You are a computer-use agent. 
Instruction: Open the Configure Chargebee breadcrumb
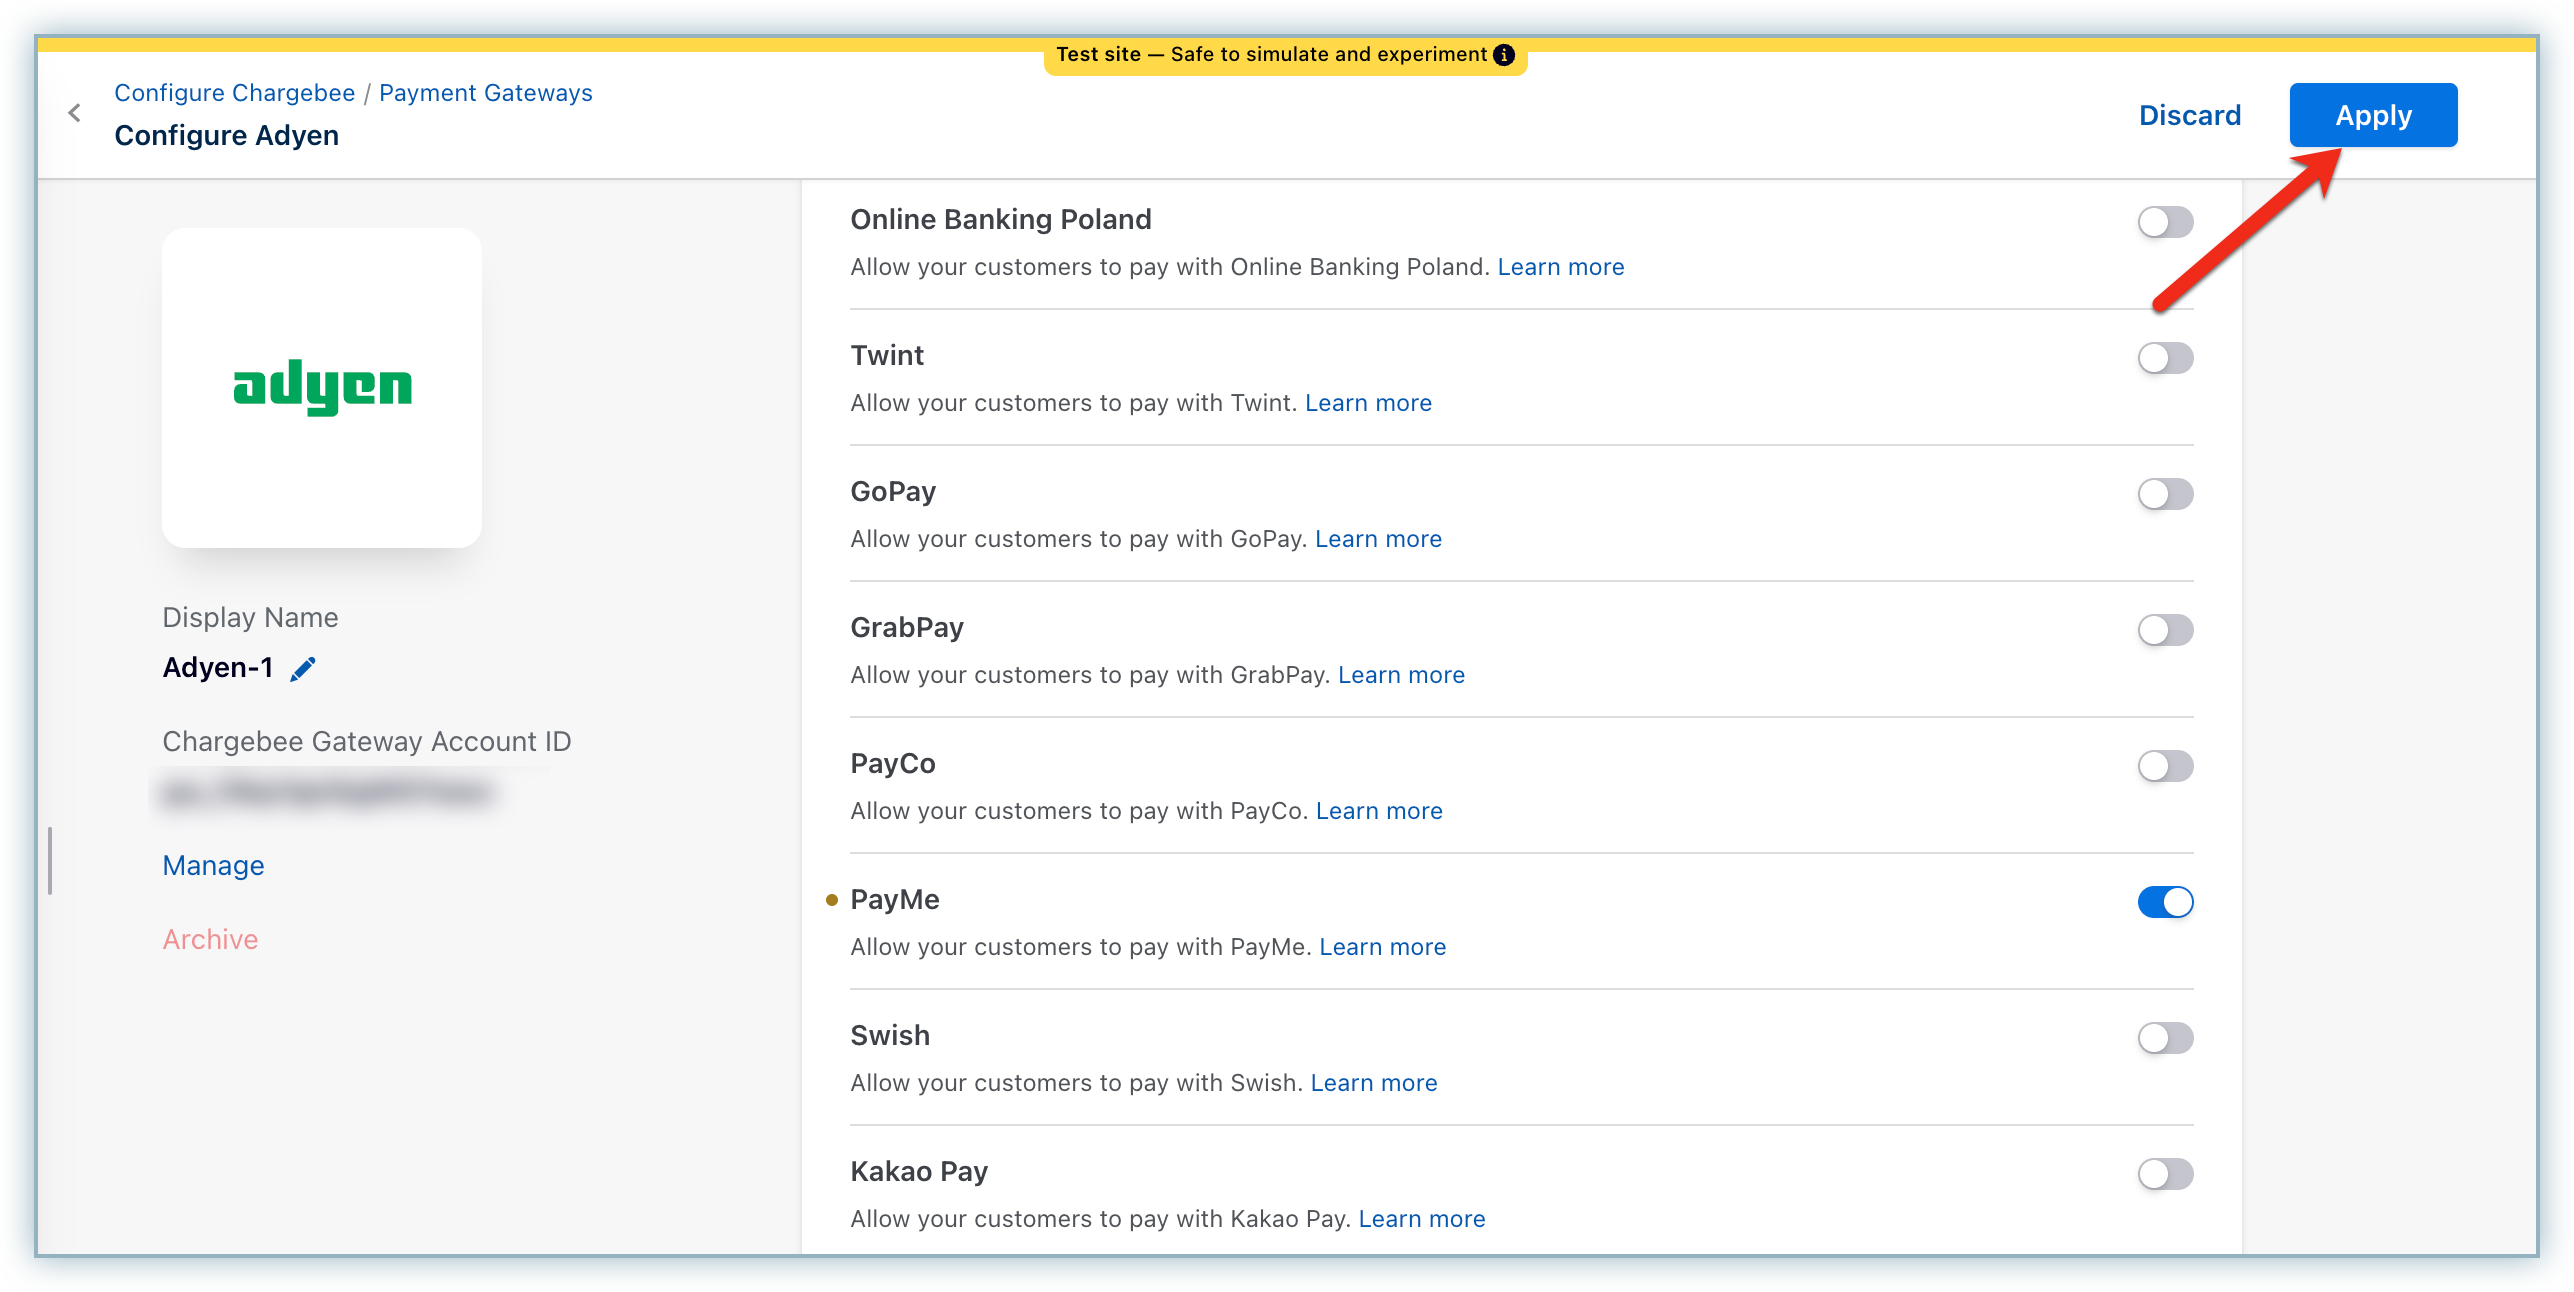click(235, 93)
